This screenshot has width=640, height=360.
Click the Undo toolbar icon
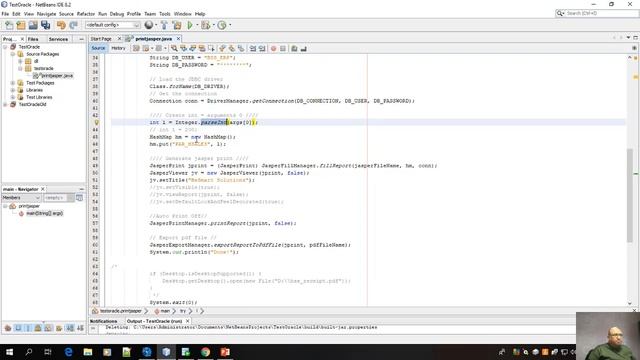click(x=61, y=25)
